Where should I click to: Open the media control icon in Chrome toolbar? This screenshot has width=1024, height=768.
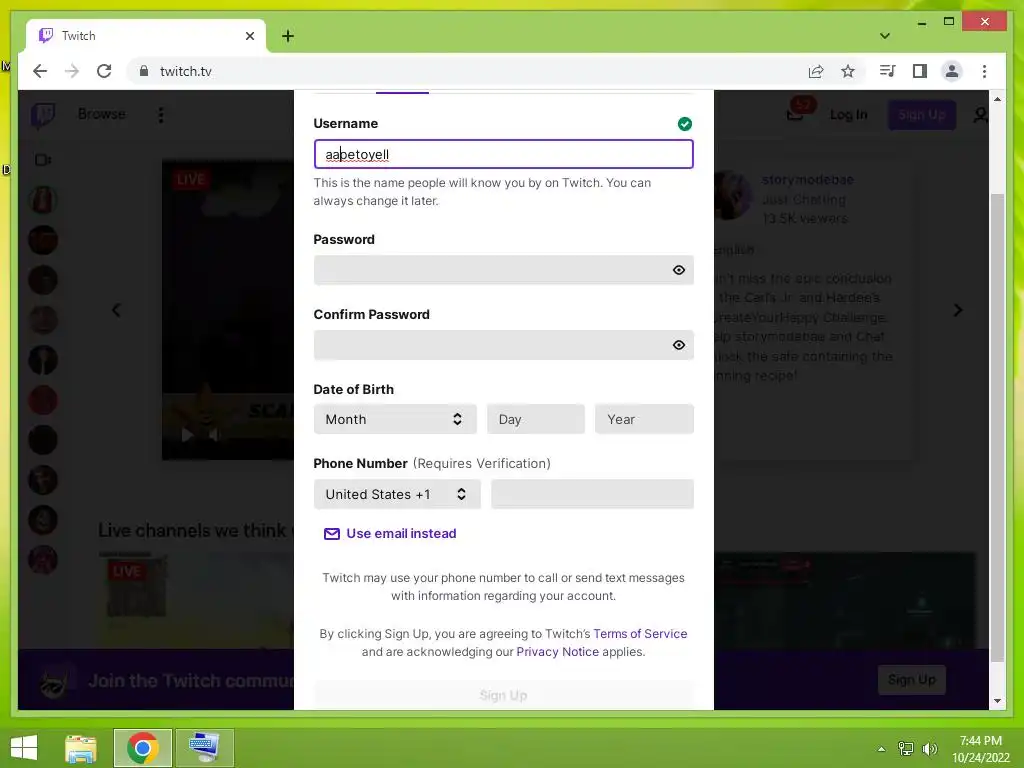[887, 71]
